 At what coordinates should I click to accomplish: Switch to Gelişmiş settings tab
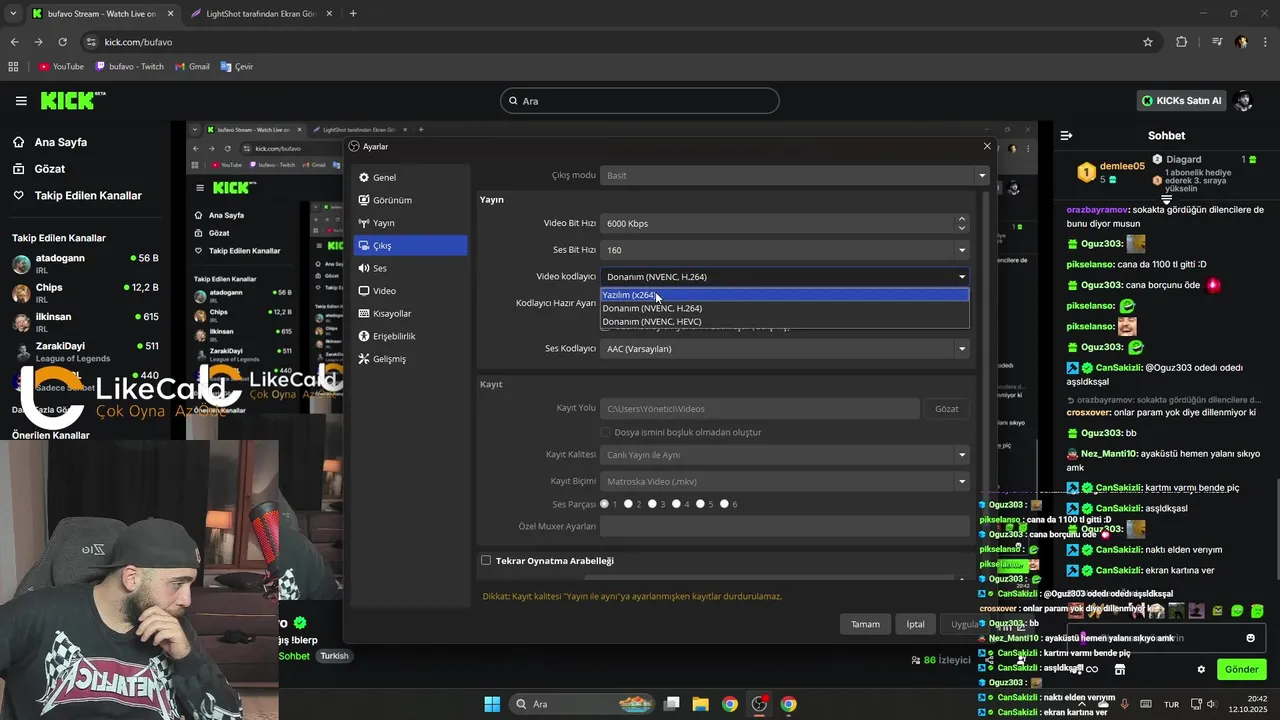(410, 359)
